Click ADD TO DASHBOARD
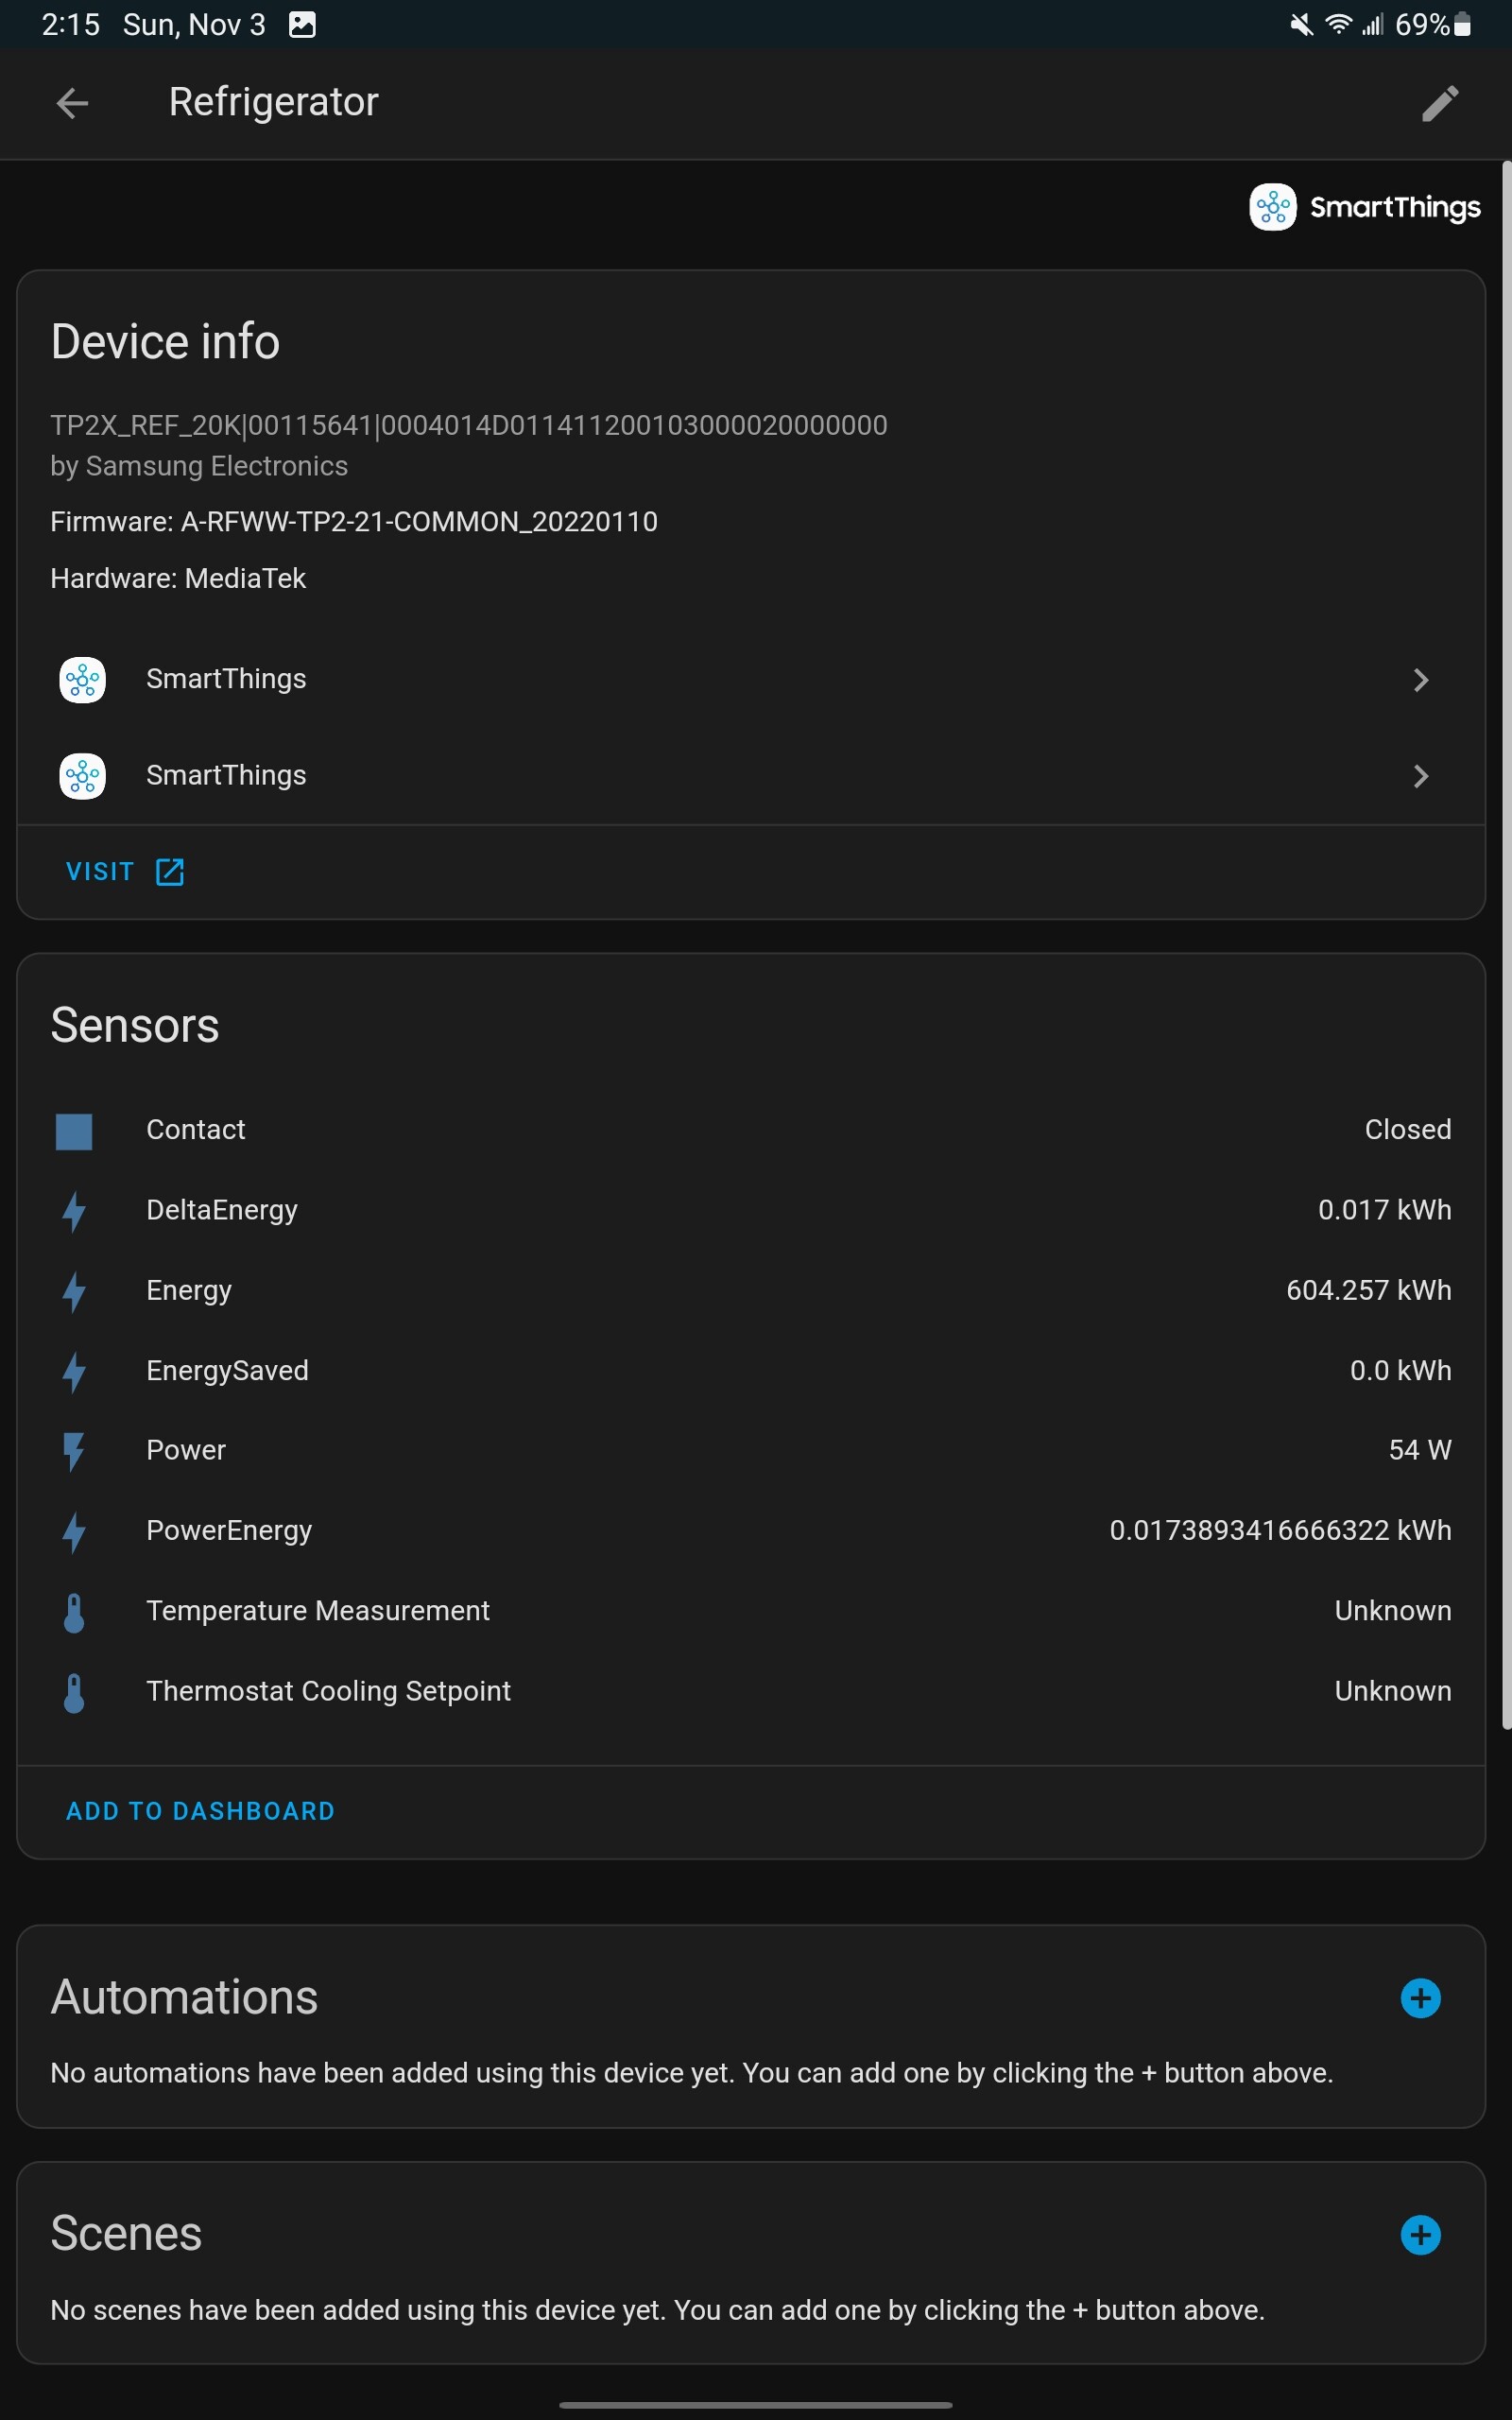This screenshot has width=1512, height=2420. point(199,1810)
